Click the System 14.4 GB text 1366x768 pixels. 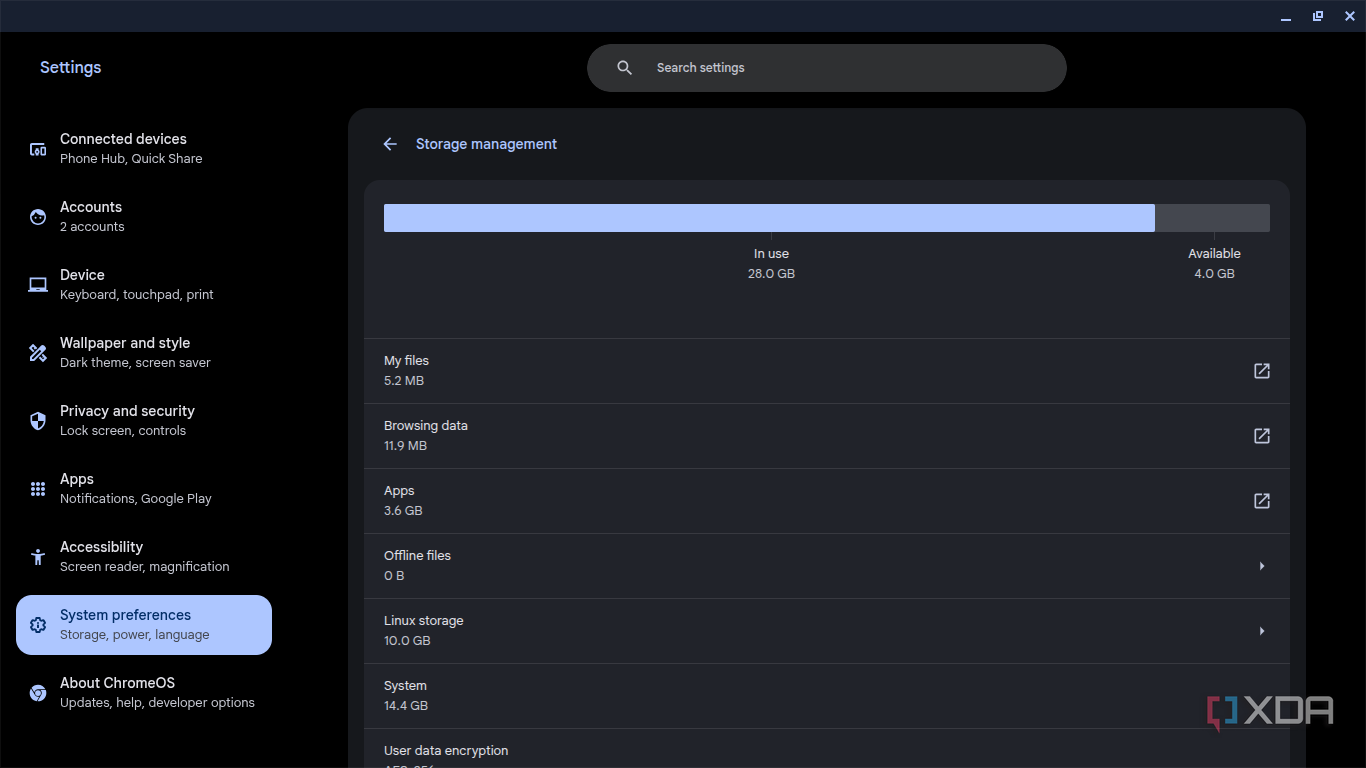pyautogui.click(x=406, y=696)
